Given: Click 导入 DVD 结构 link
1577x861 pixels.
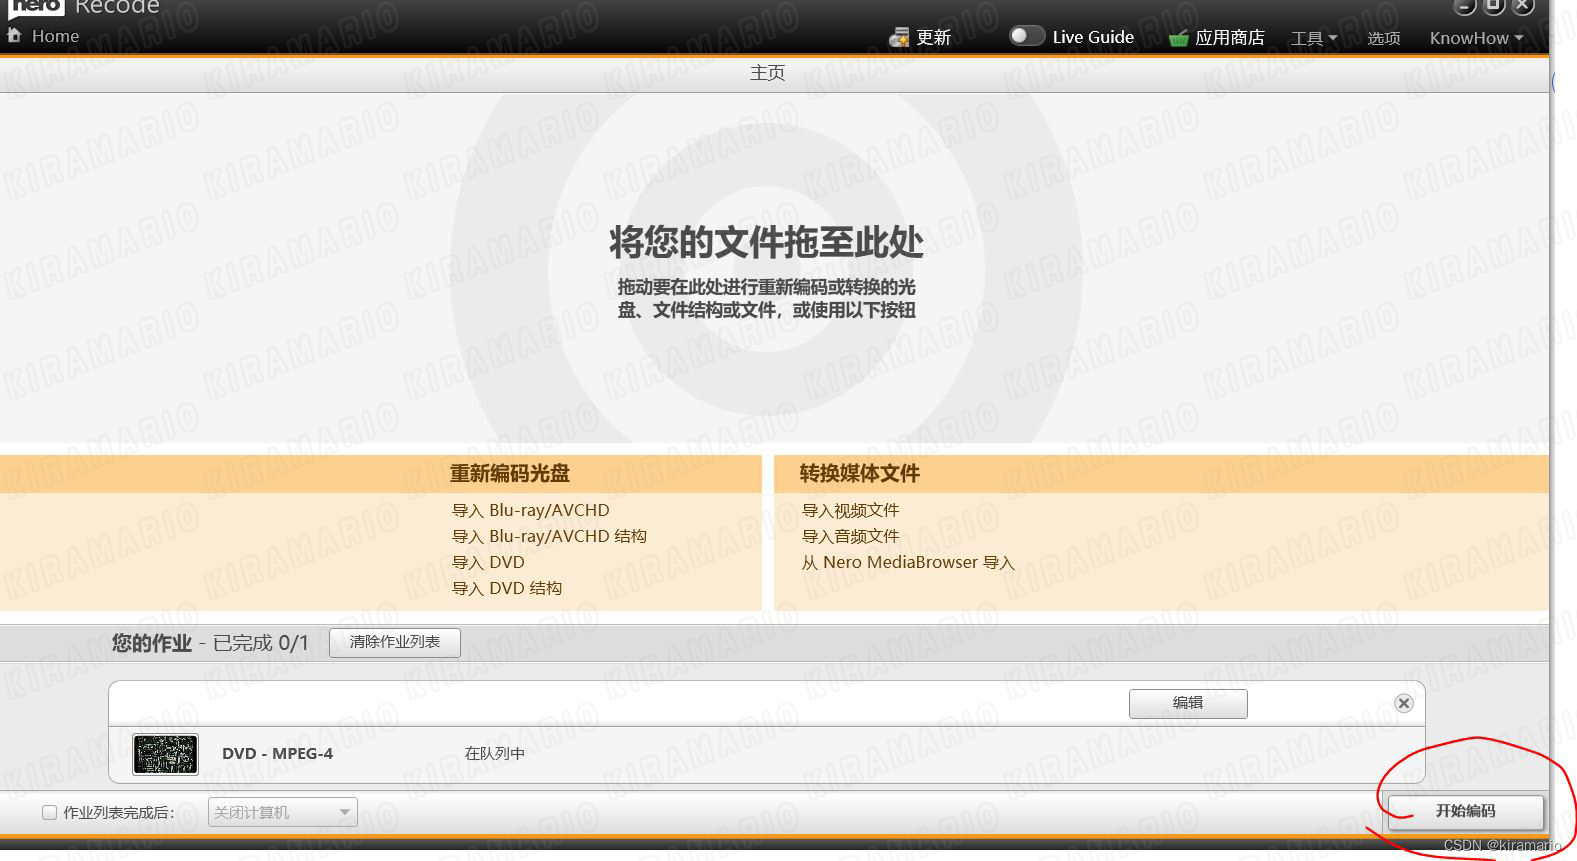Looking at the screenshot, I should 507,588.
